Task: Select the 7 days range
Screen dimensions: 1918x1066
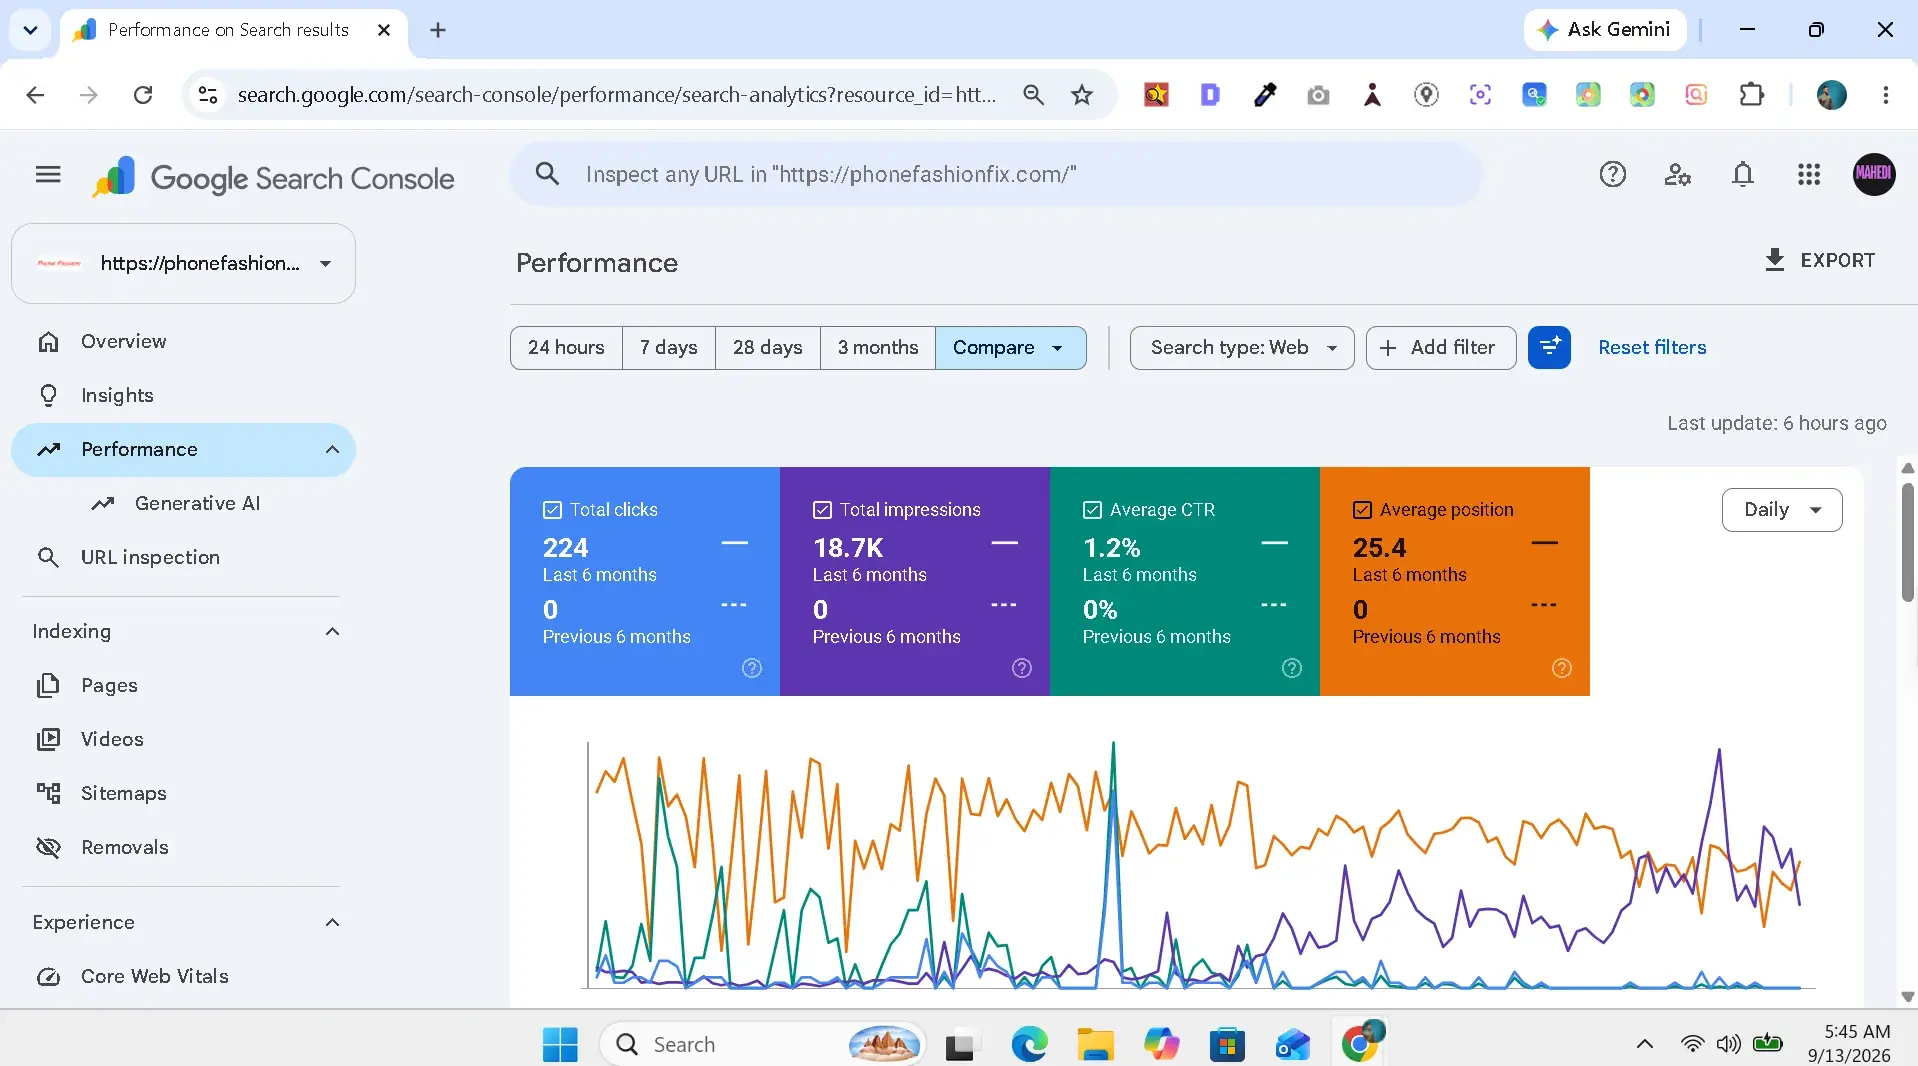Action: point(669,347)
